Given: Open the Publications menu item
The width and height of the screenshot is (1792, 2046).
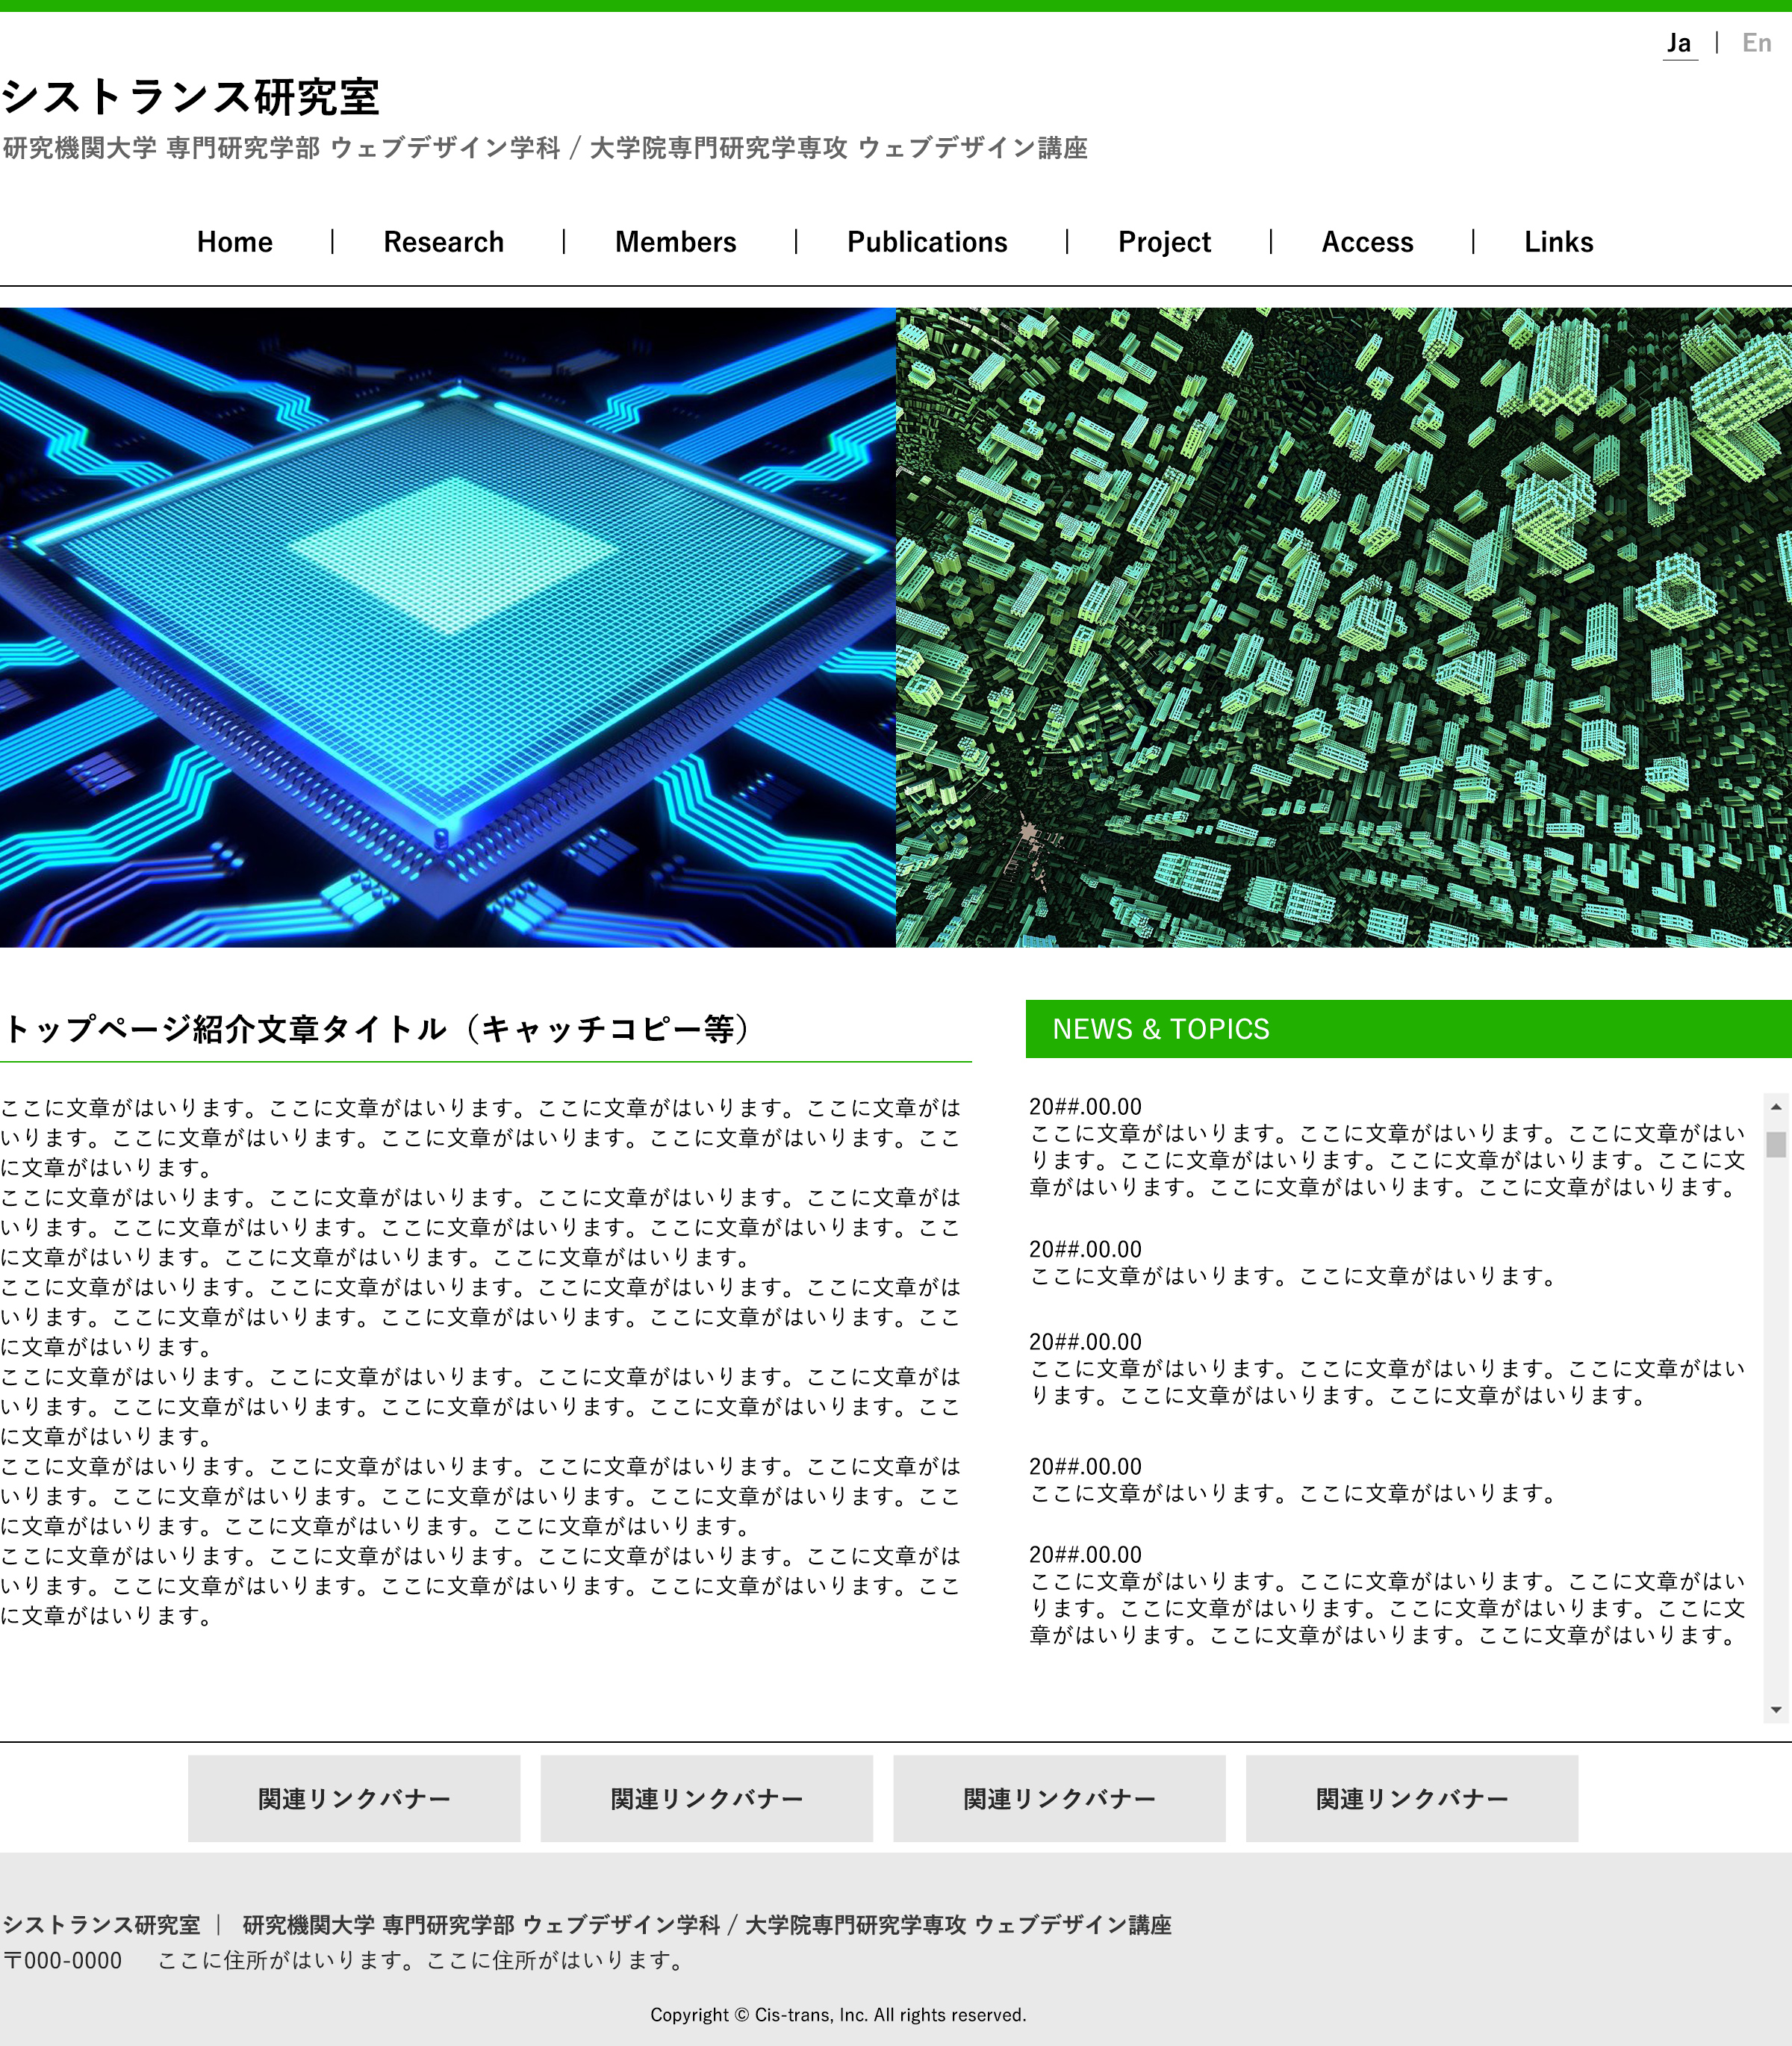Looking at the screenshot, I should (x=927, y=242).
